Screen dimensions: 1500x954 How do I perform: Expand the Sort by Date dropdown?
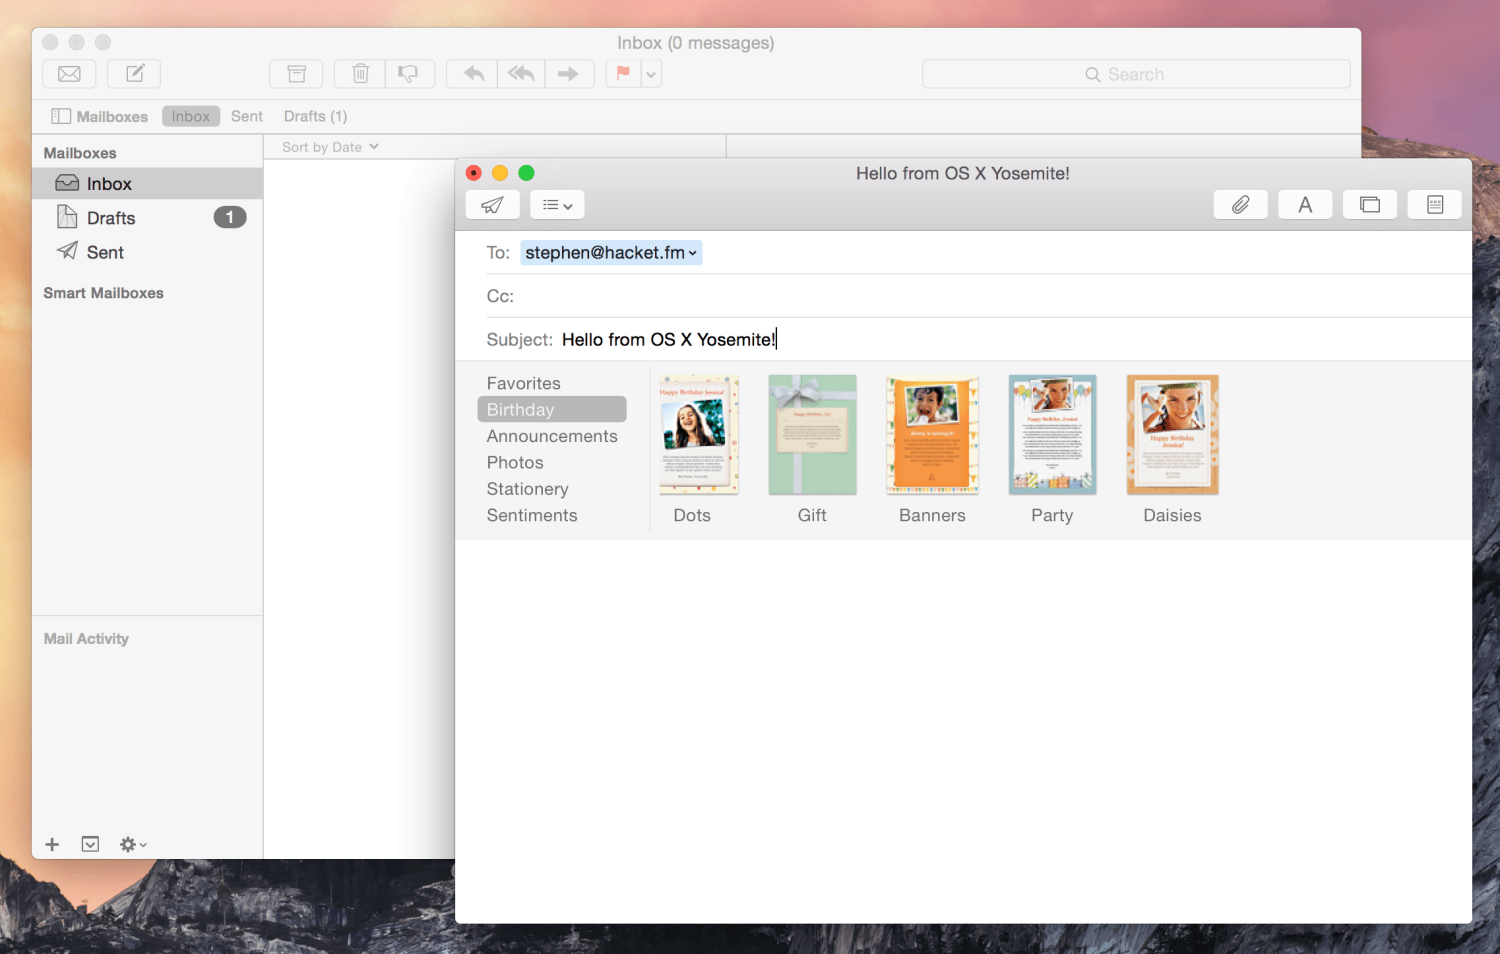point(330,147)
